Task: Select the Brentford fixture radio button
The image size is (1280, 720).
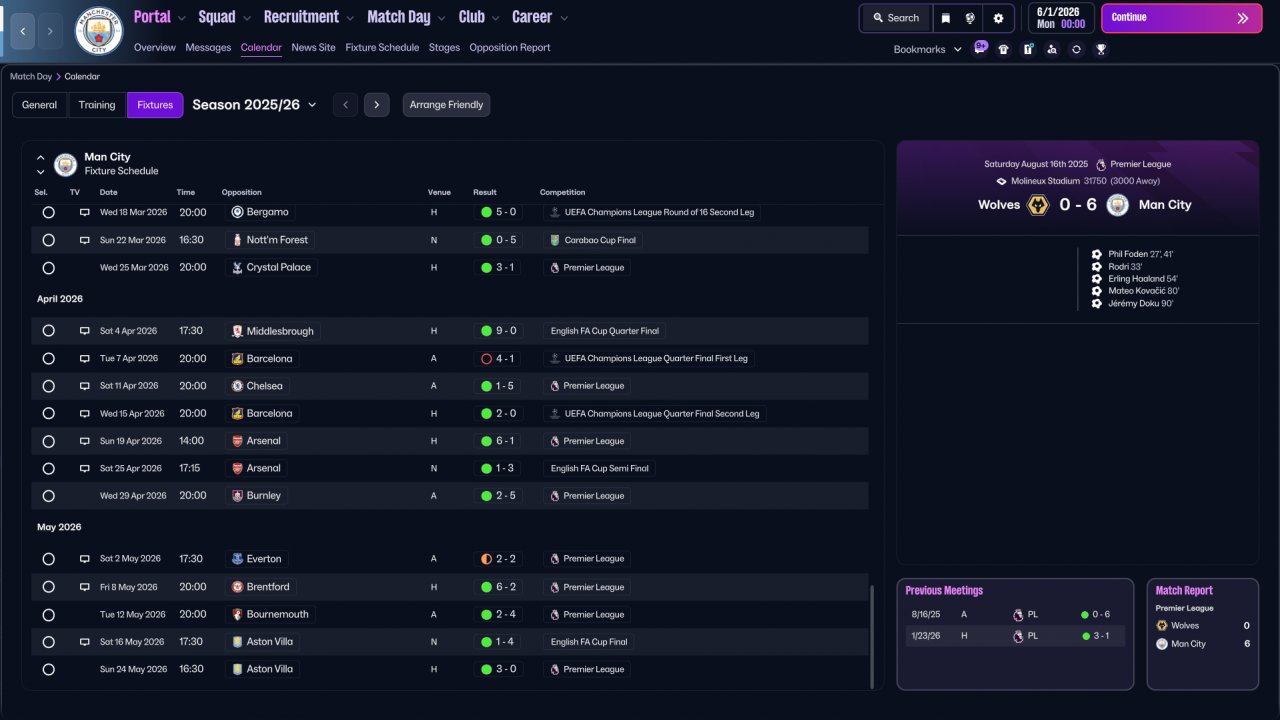Action: (x=48, y=587)
